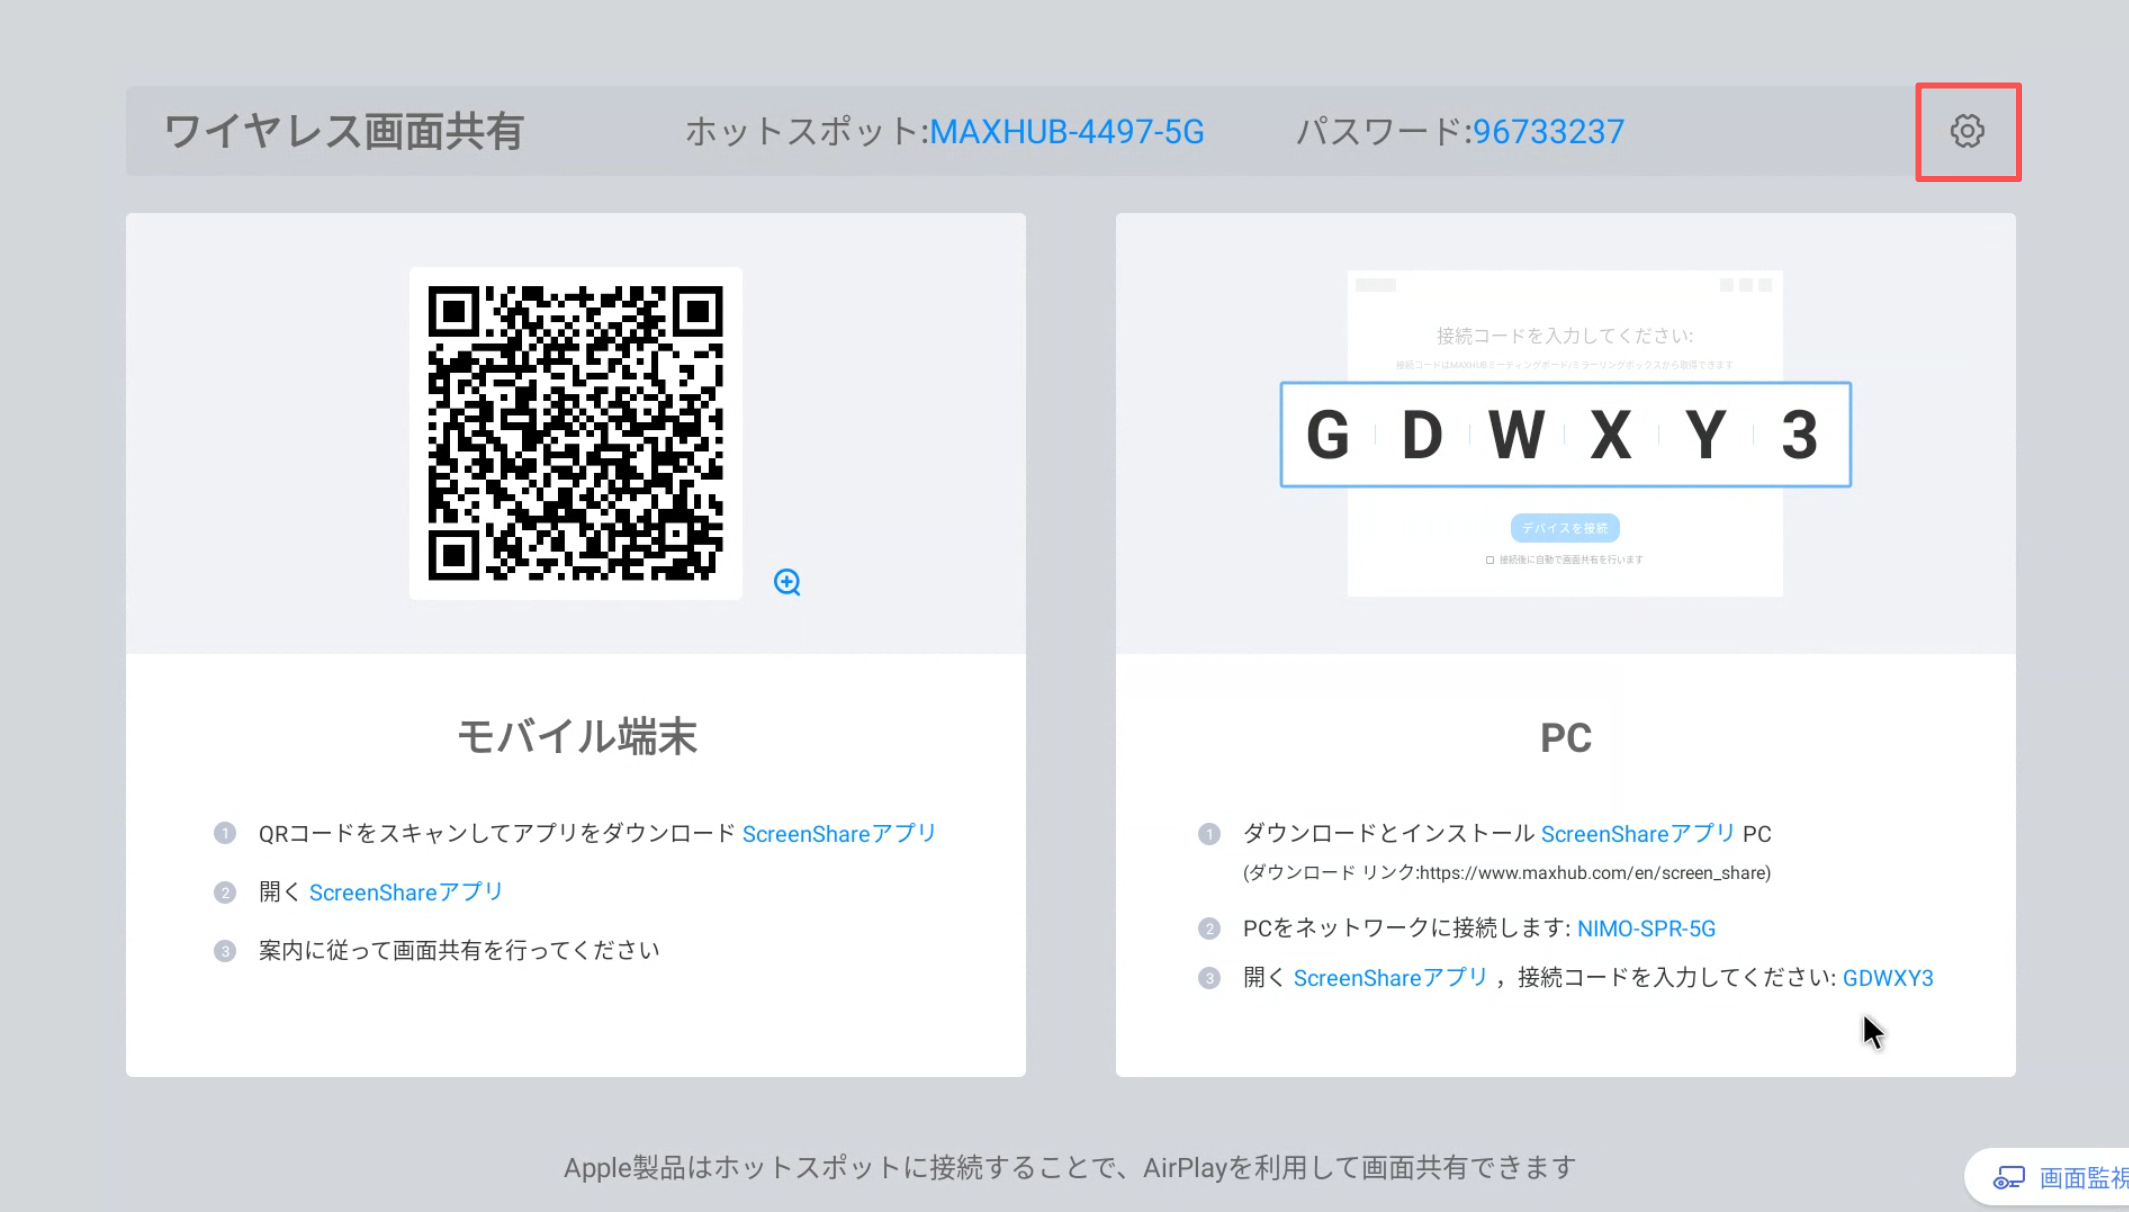Click the maxhub.com download URL text

(x=1594, y=873)
